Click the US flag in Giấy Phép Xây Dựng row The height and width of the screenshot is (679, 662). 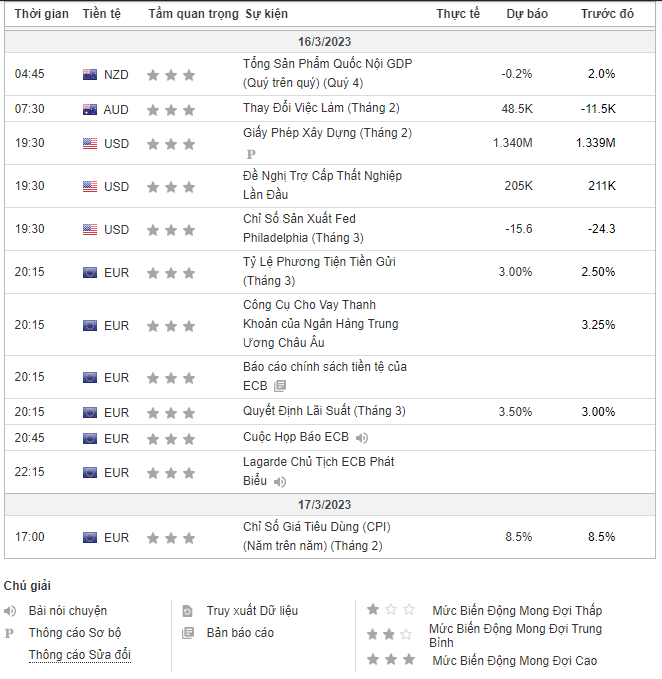[x=90, y=144]
